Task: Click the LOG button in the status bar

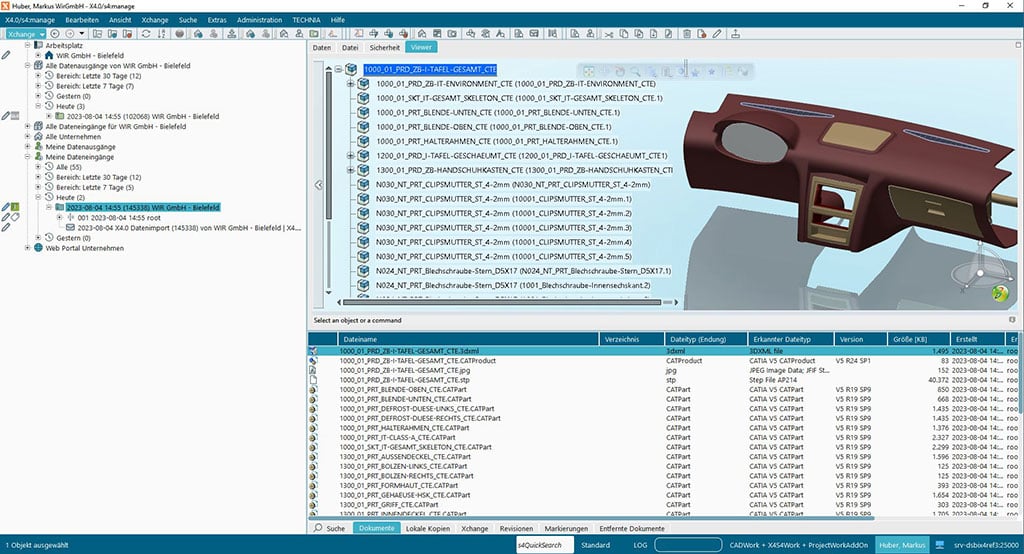Action: click(x=640, y=544)
